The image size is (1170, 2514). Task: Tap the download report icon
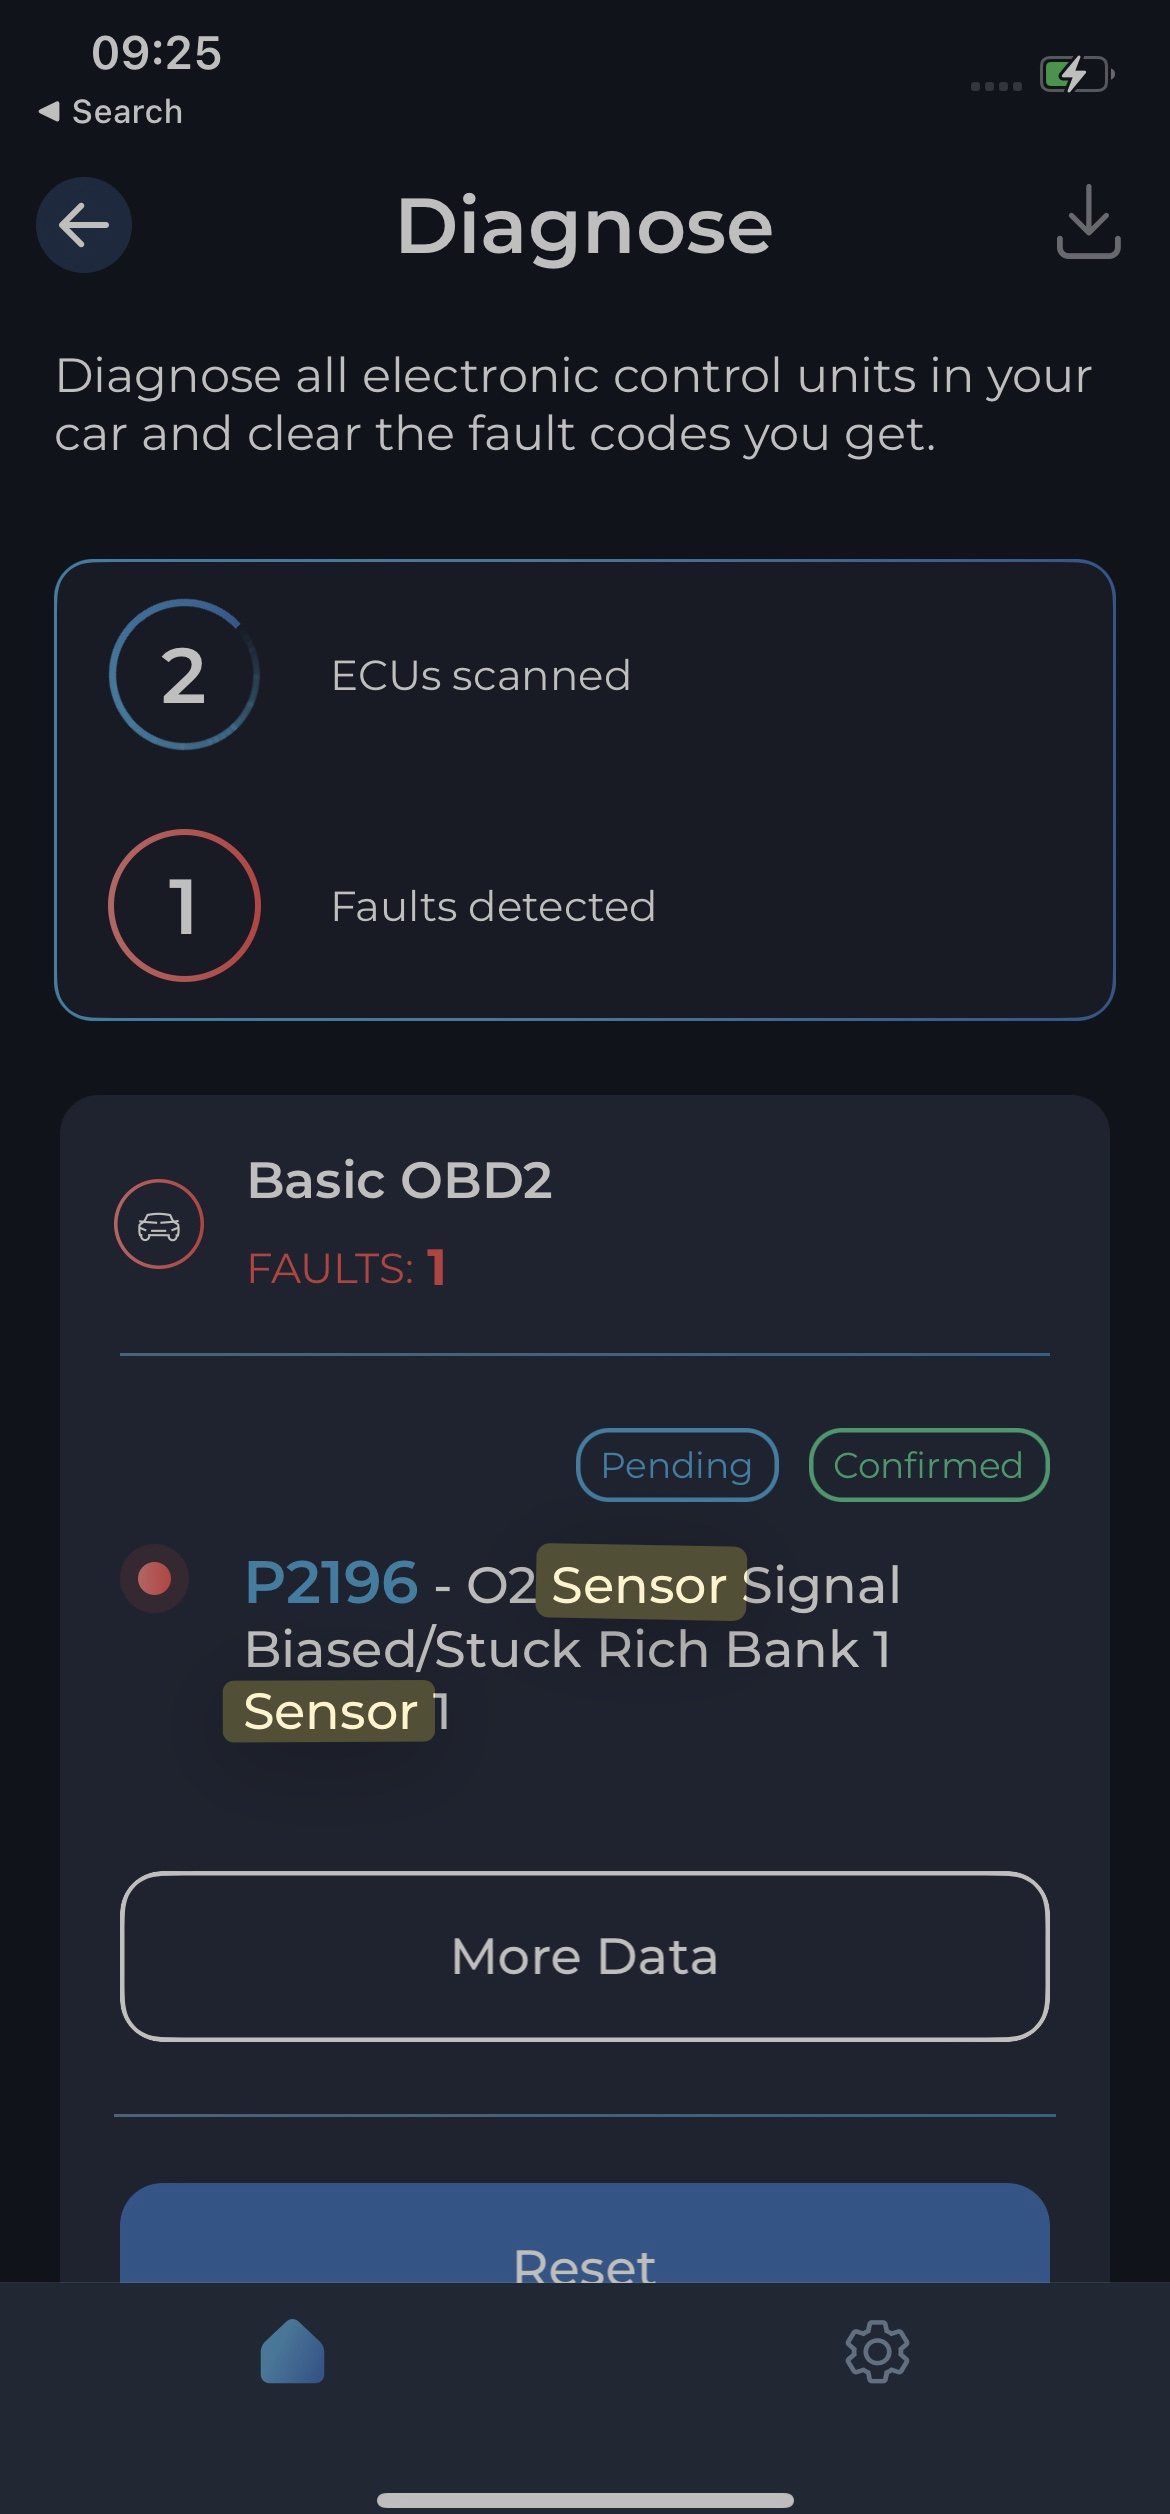[1088, 222]
